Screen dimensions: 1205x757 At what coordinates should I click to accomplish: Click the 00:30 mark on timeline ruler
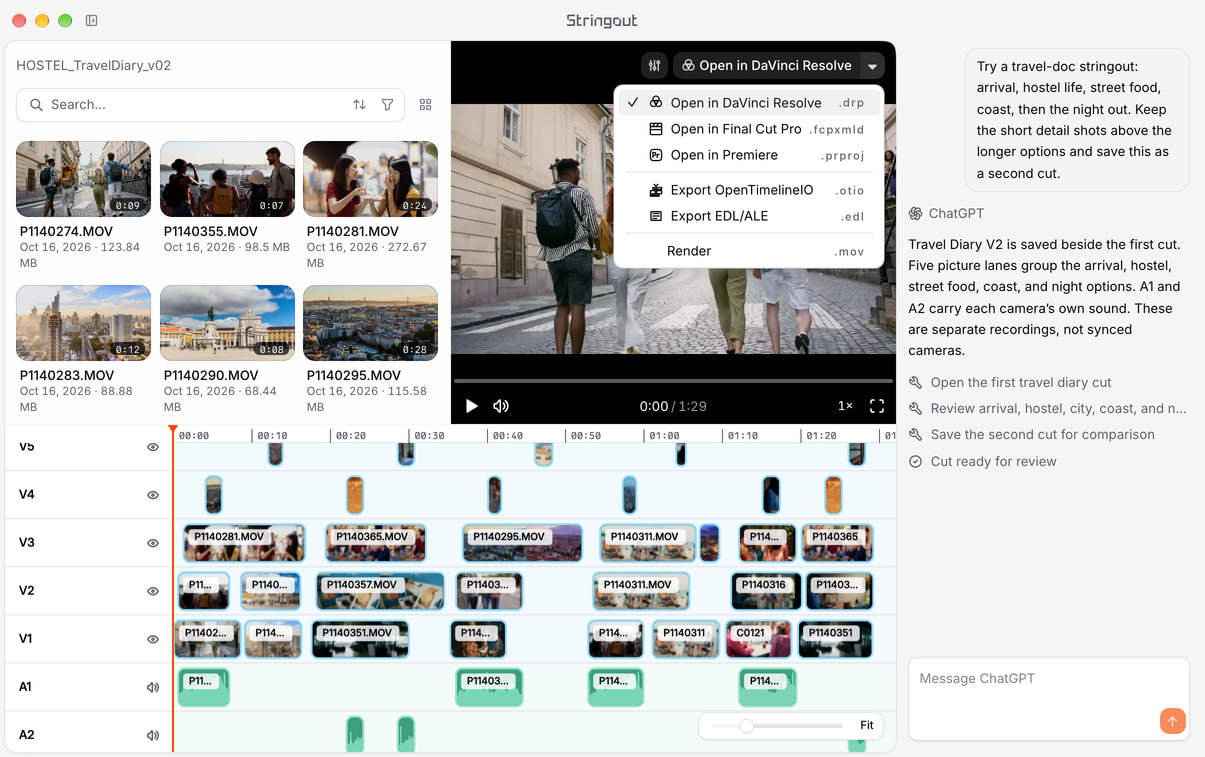point(429,436)
